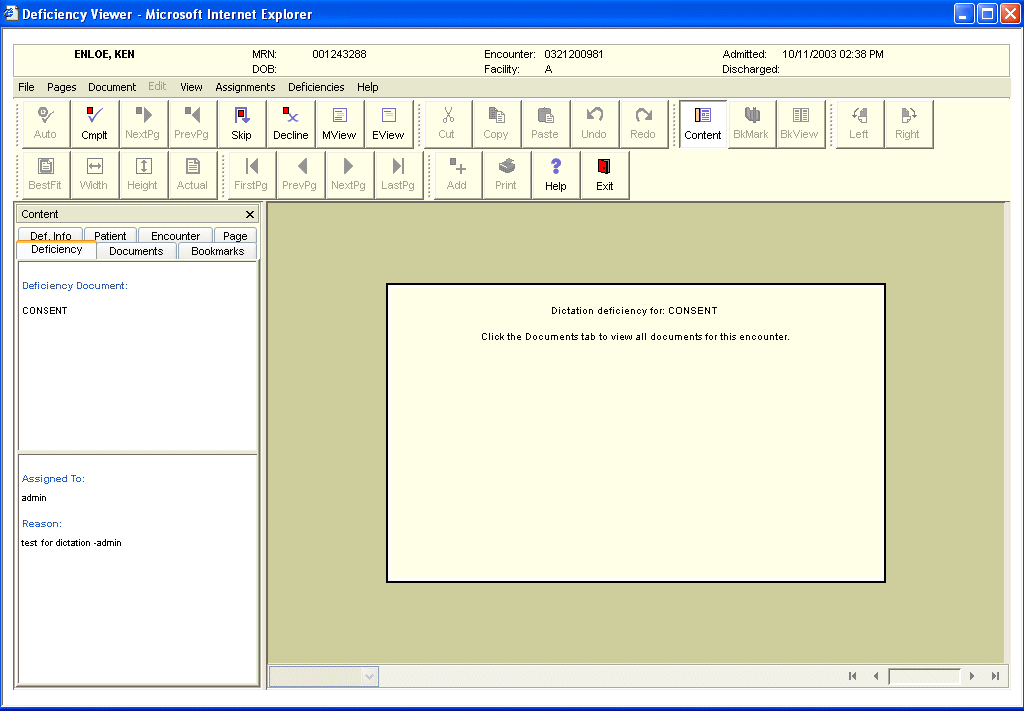The width and height of the screenshot is (1024, 711).
Task: Click next arrow in bottom navigator
Action: pos(972,676)
